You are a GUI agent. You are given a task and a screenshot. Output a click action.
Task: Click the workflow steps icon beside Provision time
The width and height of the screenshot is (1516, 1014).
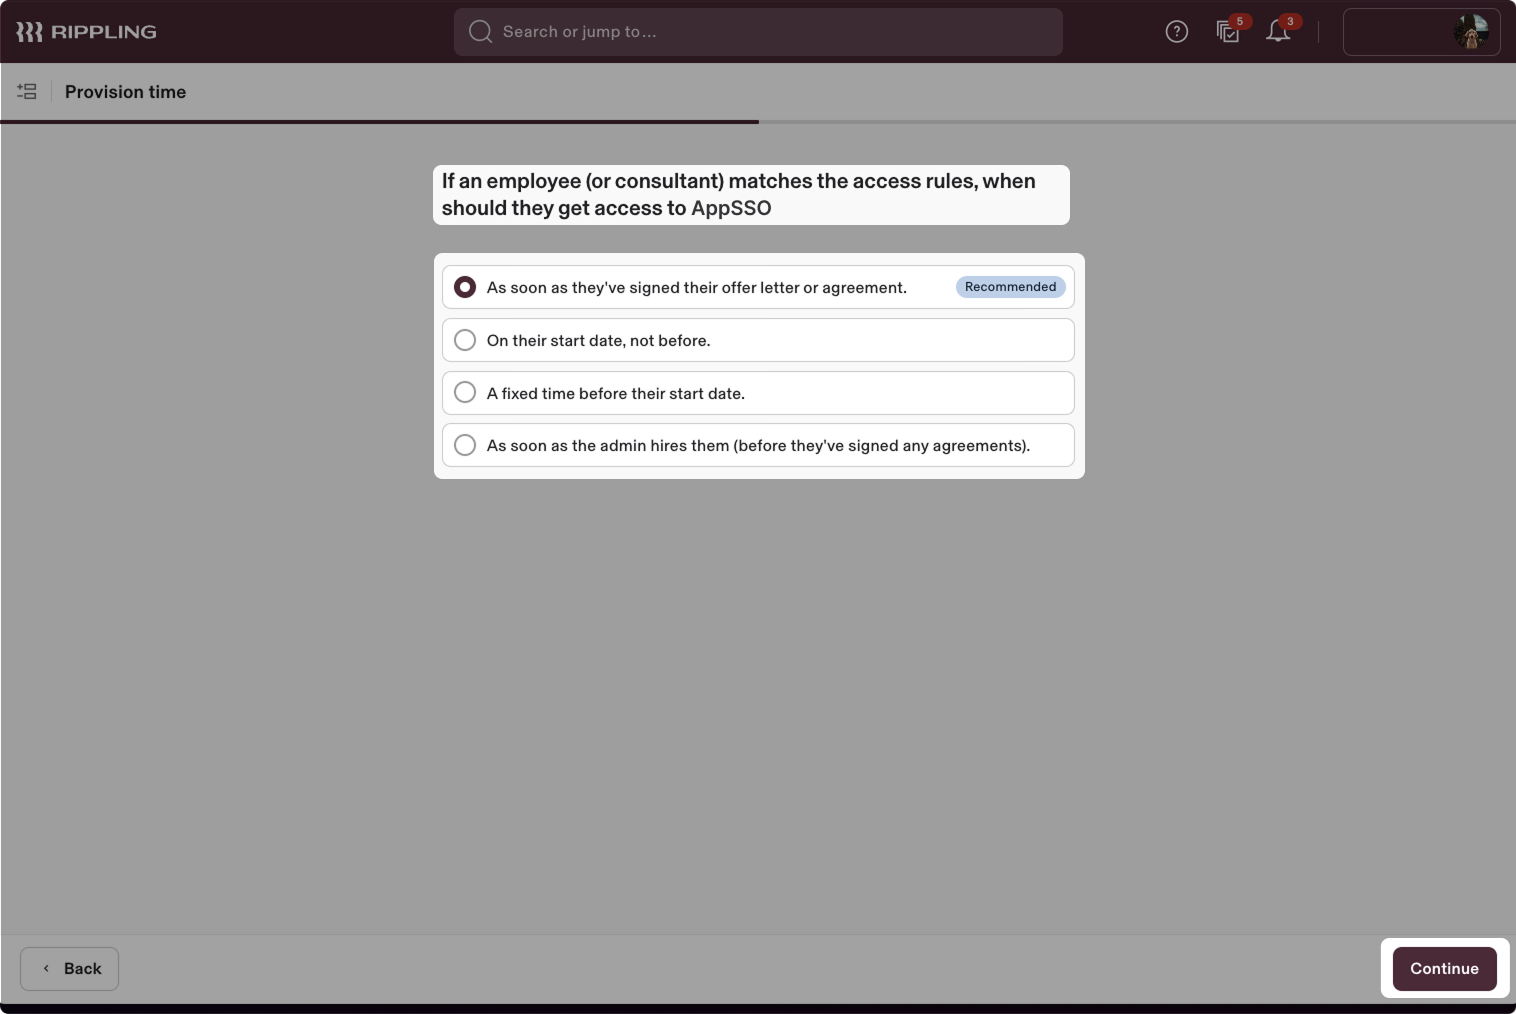[27, 91]
